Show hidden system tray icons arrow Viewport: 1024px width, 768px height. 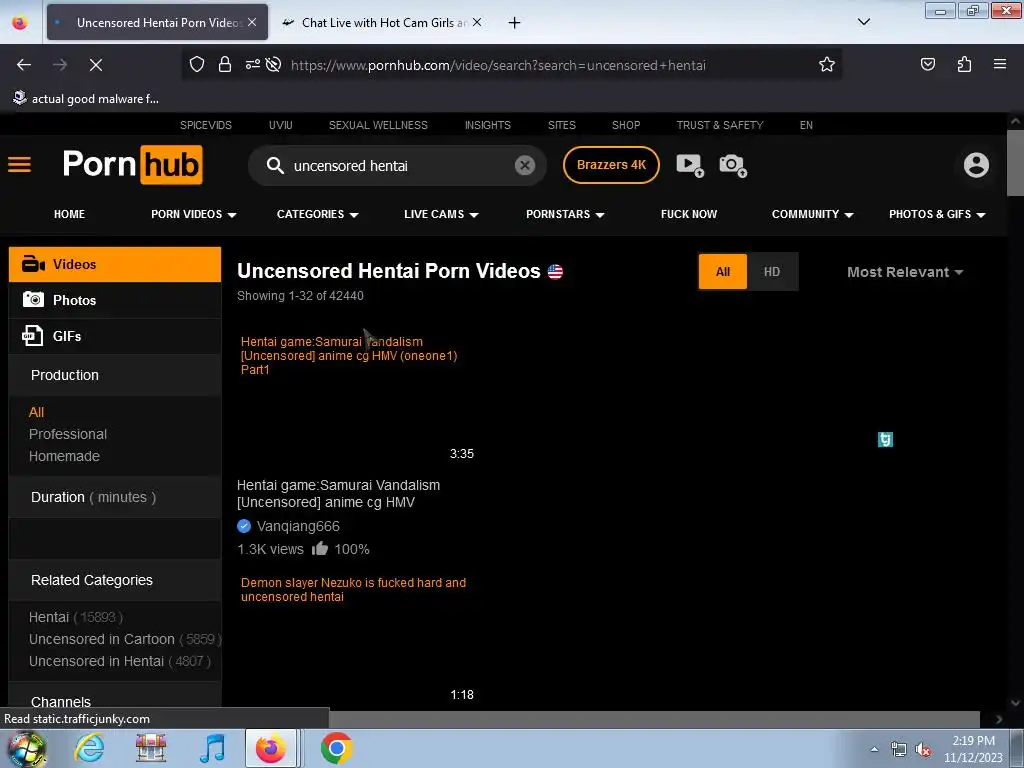874,749
